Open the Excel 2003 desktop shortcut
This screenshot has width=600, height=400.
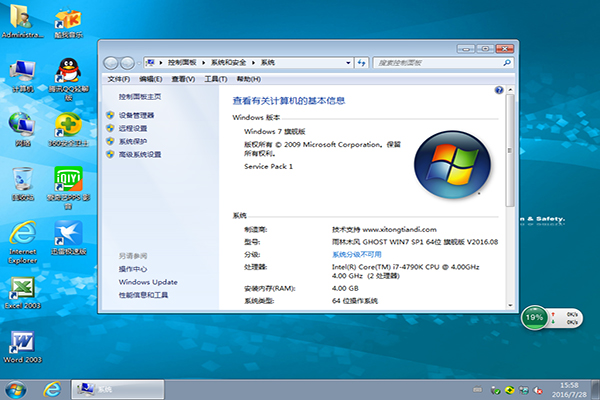[23, 292]
